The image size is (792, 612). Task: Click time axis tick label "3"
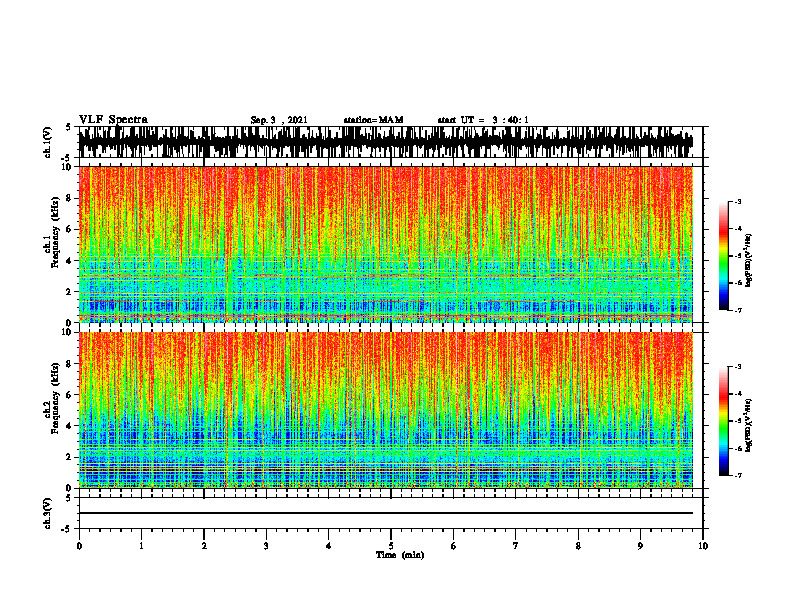point(266,546)
